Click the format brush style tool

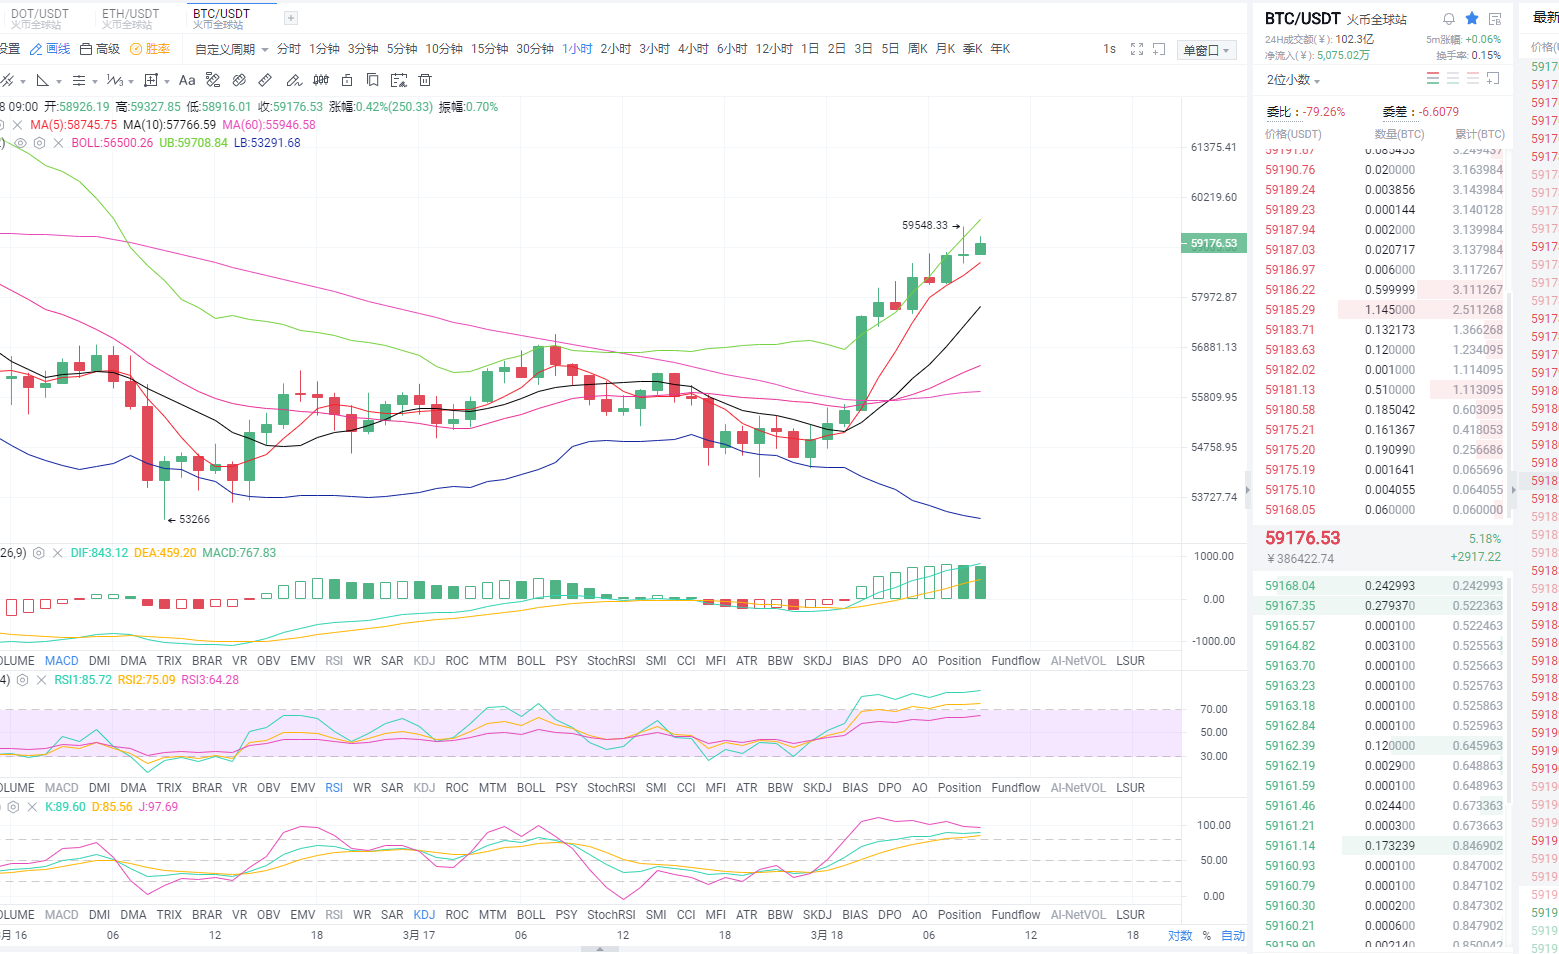[213, 80]
